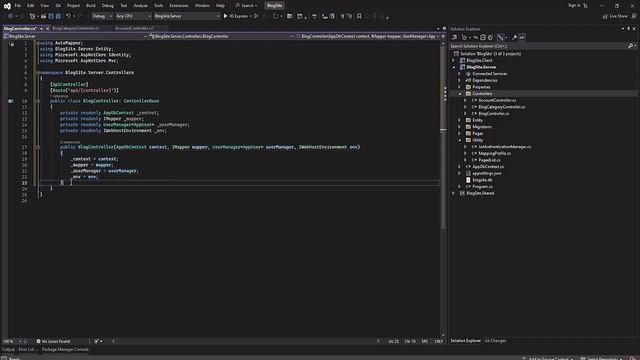Screen dimensions: 640x360
Task: Open the Error List tab
Action: 27,349
